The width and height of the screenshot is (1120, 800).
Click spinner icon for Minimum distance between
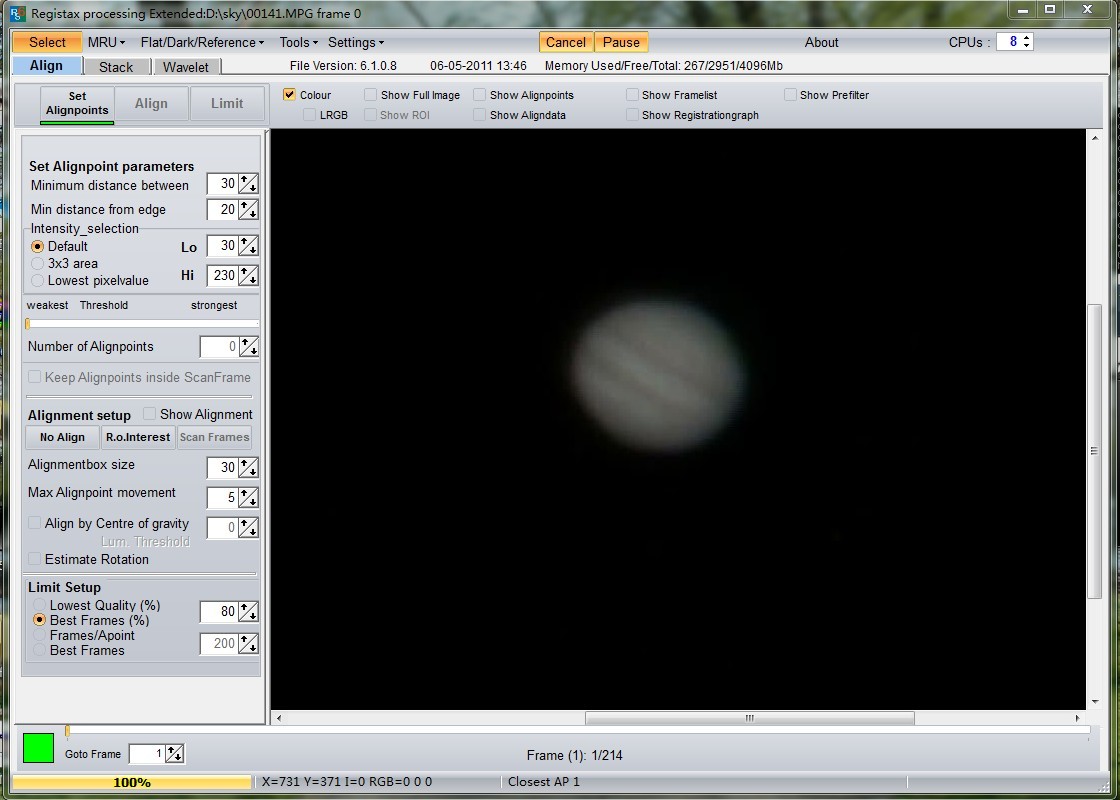[248, 184]
